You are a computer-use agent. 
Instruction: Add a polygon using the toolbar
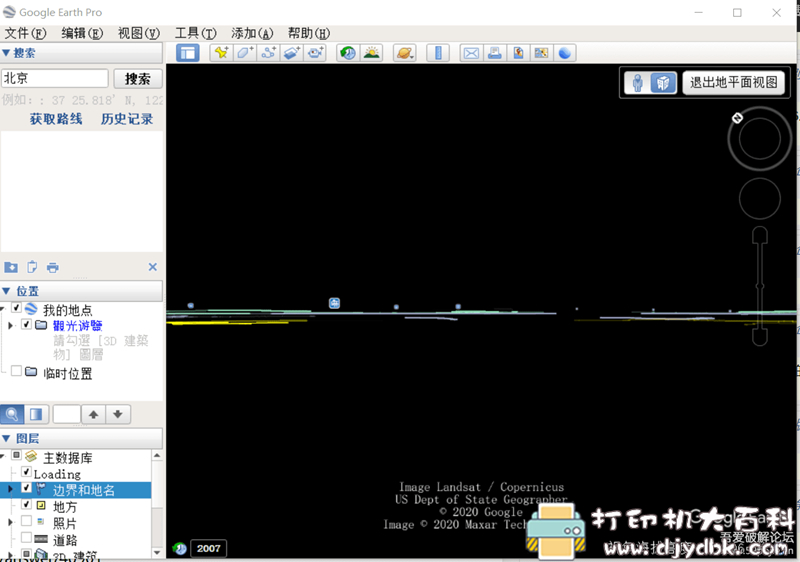click(x=245, y=53)
